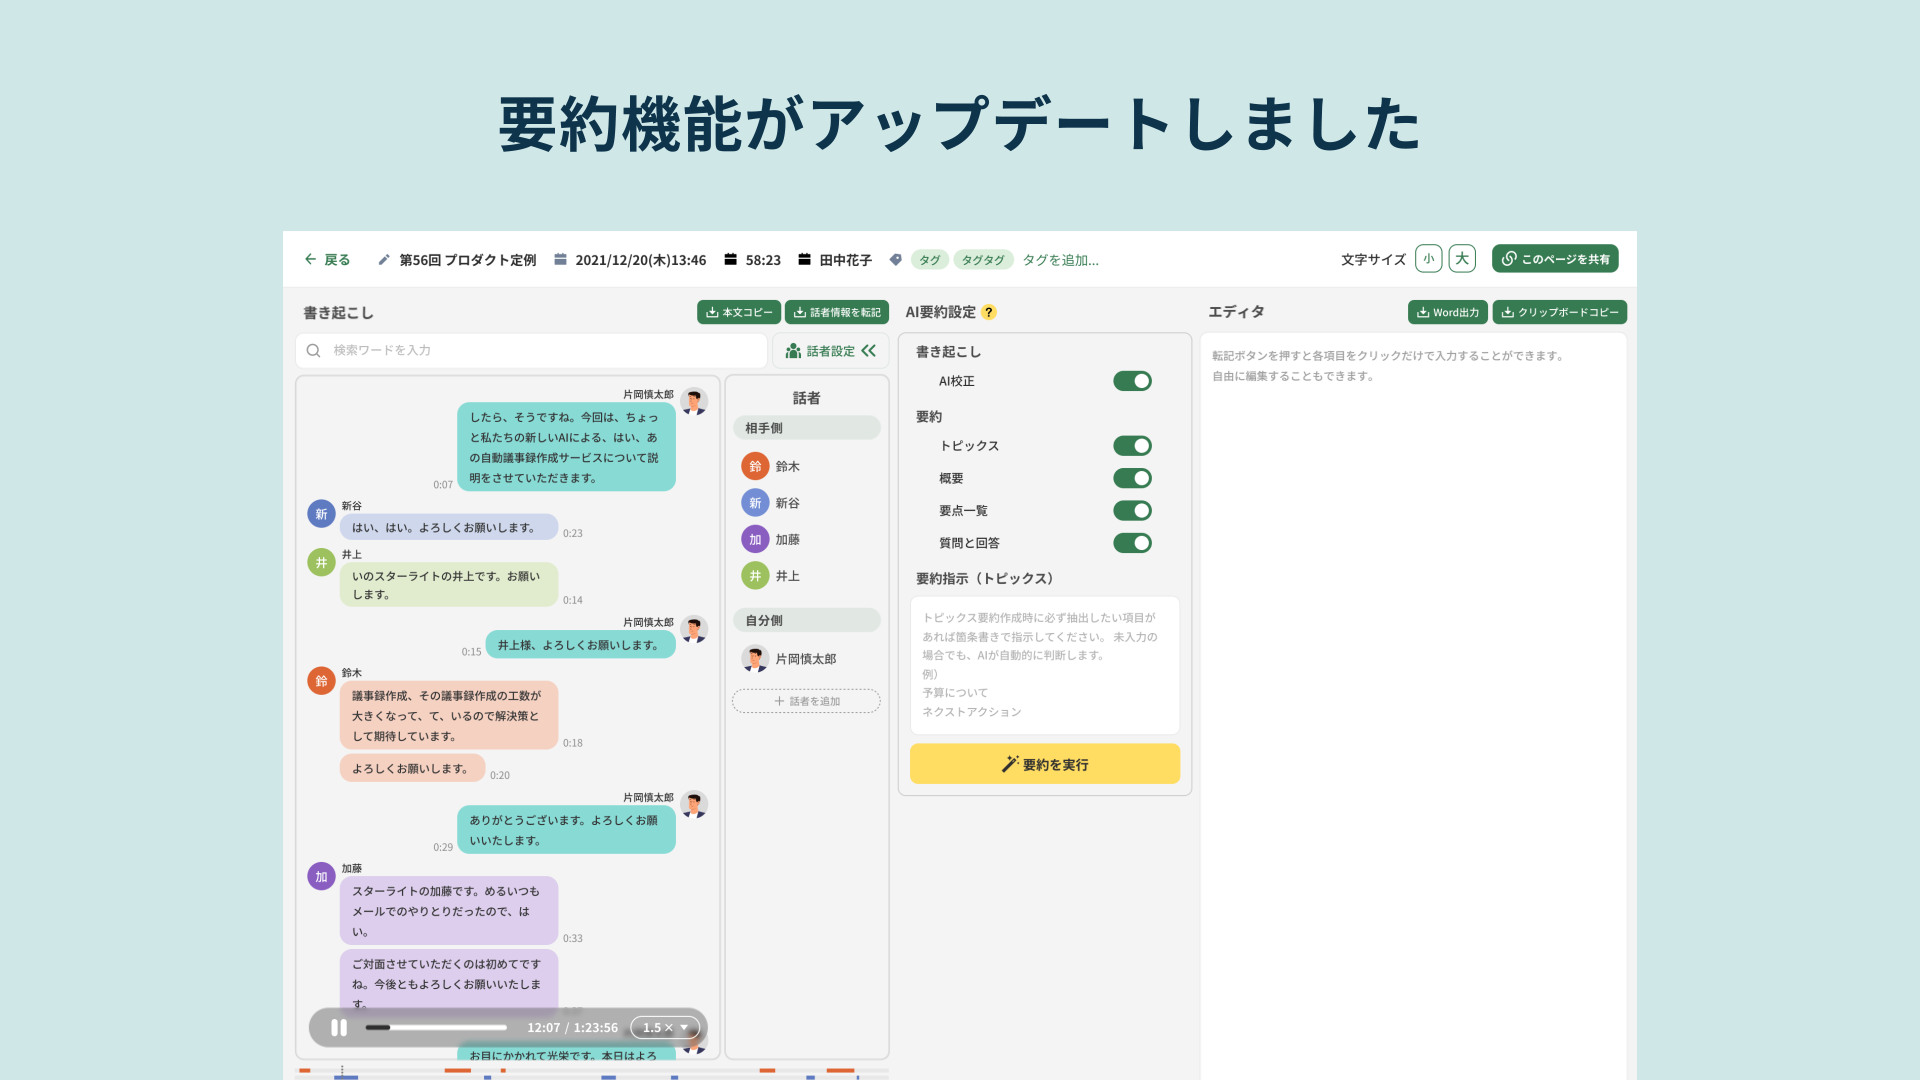1920x1080 pixels.
Task: Turn off 質問と回答 toggle
Action: [1132, 543]
